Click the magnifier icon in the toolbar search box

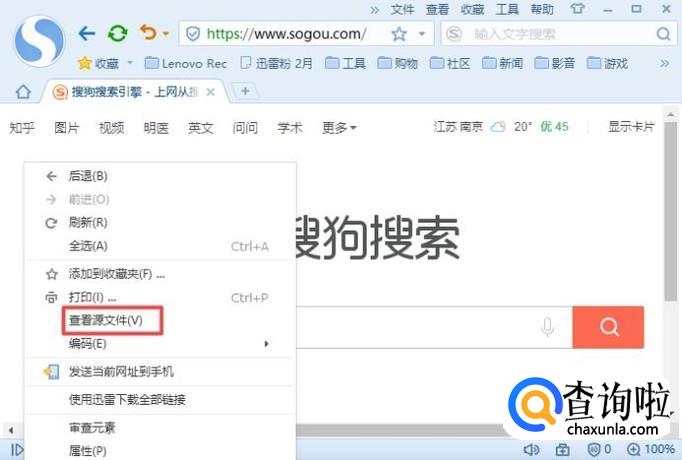point(664,34)
